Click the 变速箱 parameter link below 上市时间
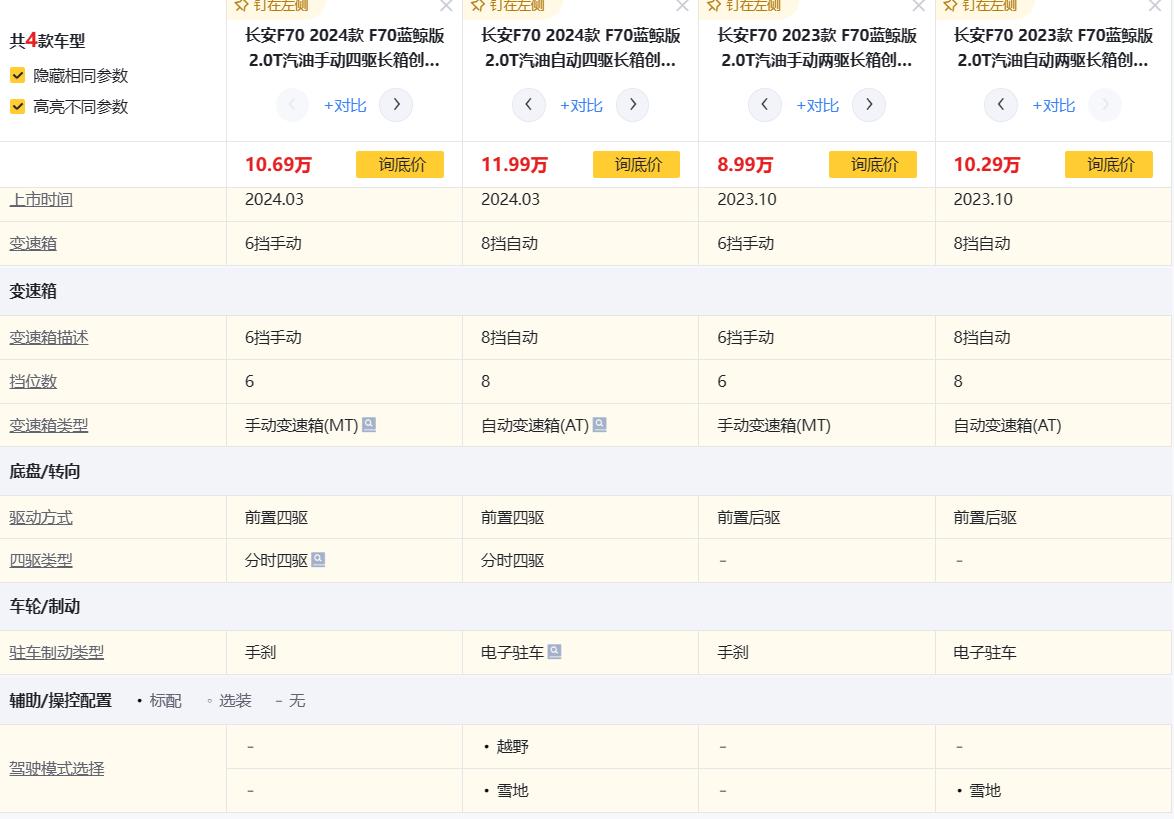Image resolution: width=1174 pixels, height=819 pixels. coord(33,243)
